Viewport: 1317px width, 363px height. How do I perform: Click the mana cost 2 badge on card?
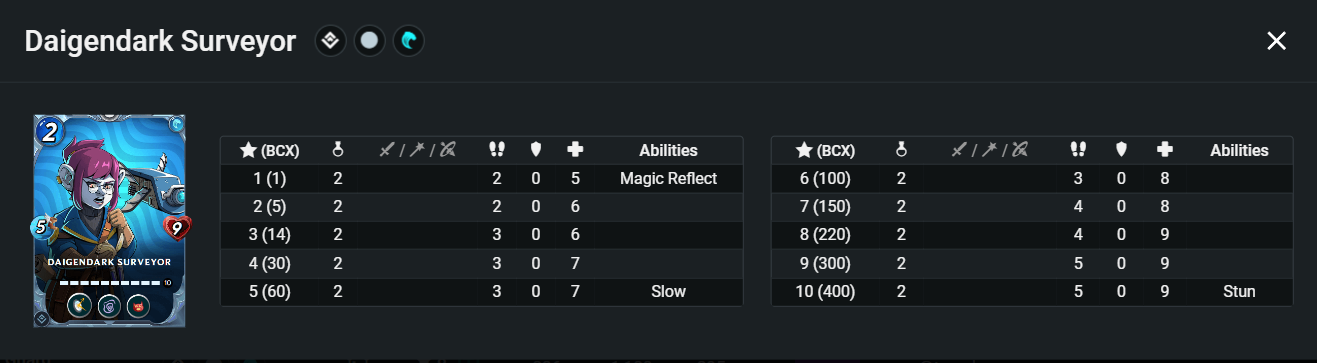[x=50, y=131]
